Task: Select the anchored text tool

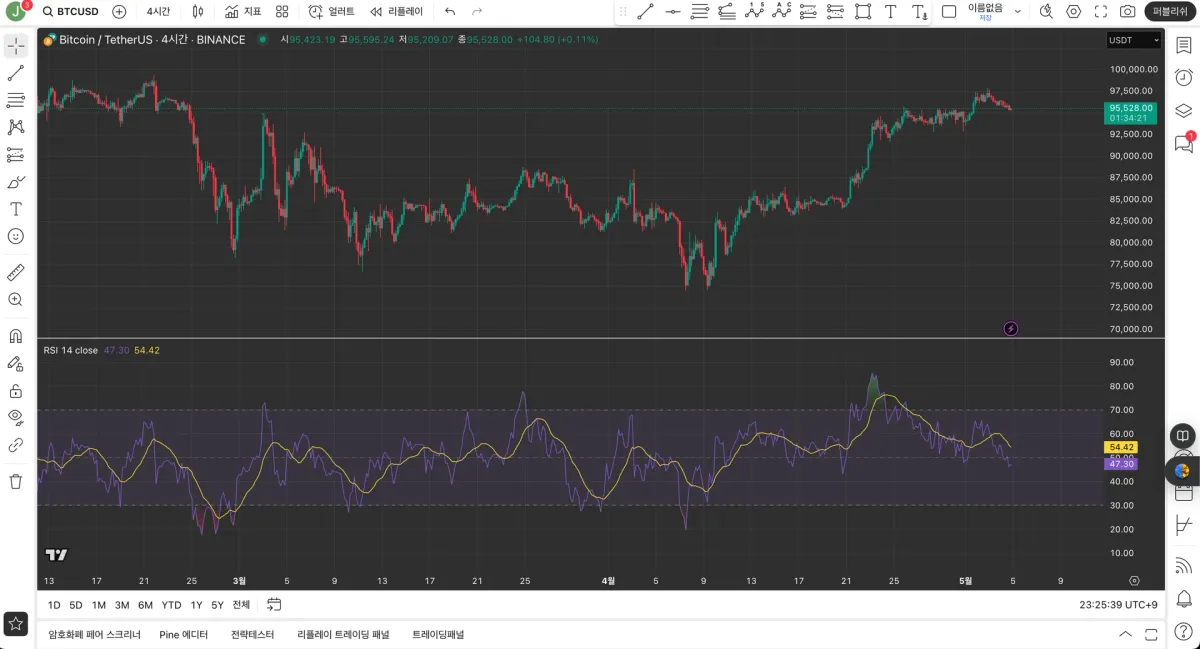Action: 918,12
